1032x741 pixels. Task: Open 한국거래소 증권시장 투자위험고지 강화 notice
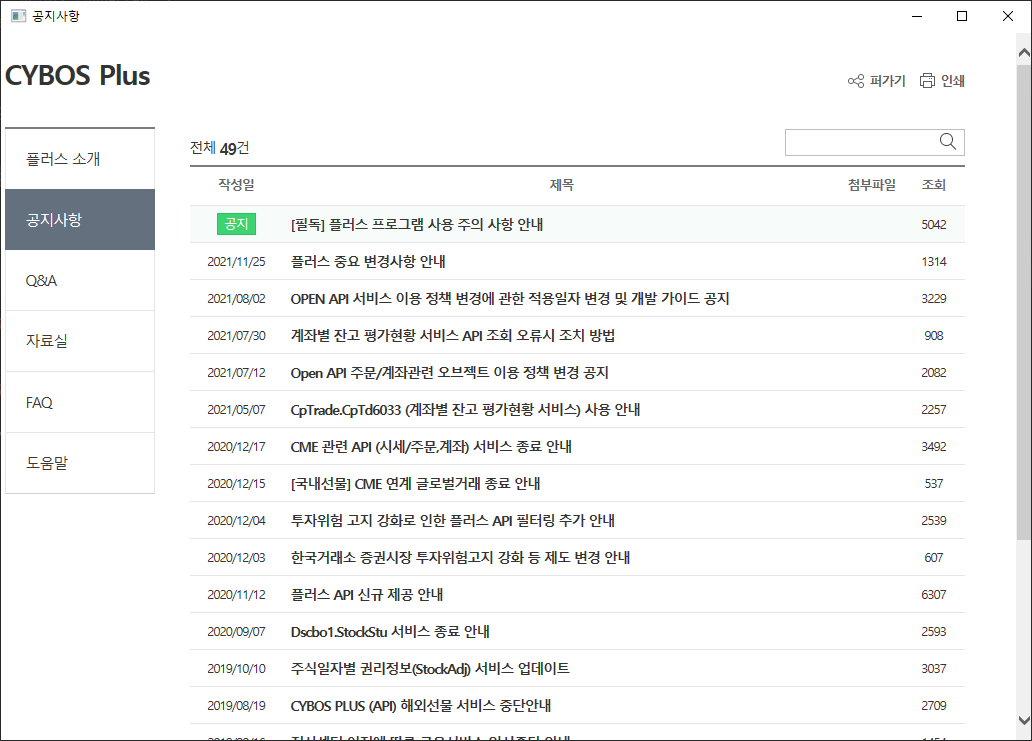pyautogui.click(x=460, y=557)
